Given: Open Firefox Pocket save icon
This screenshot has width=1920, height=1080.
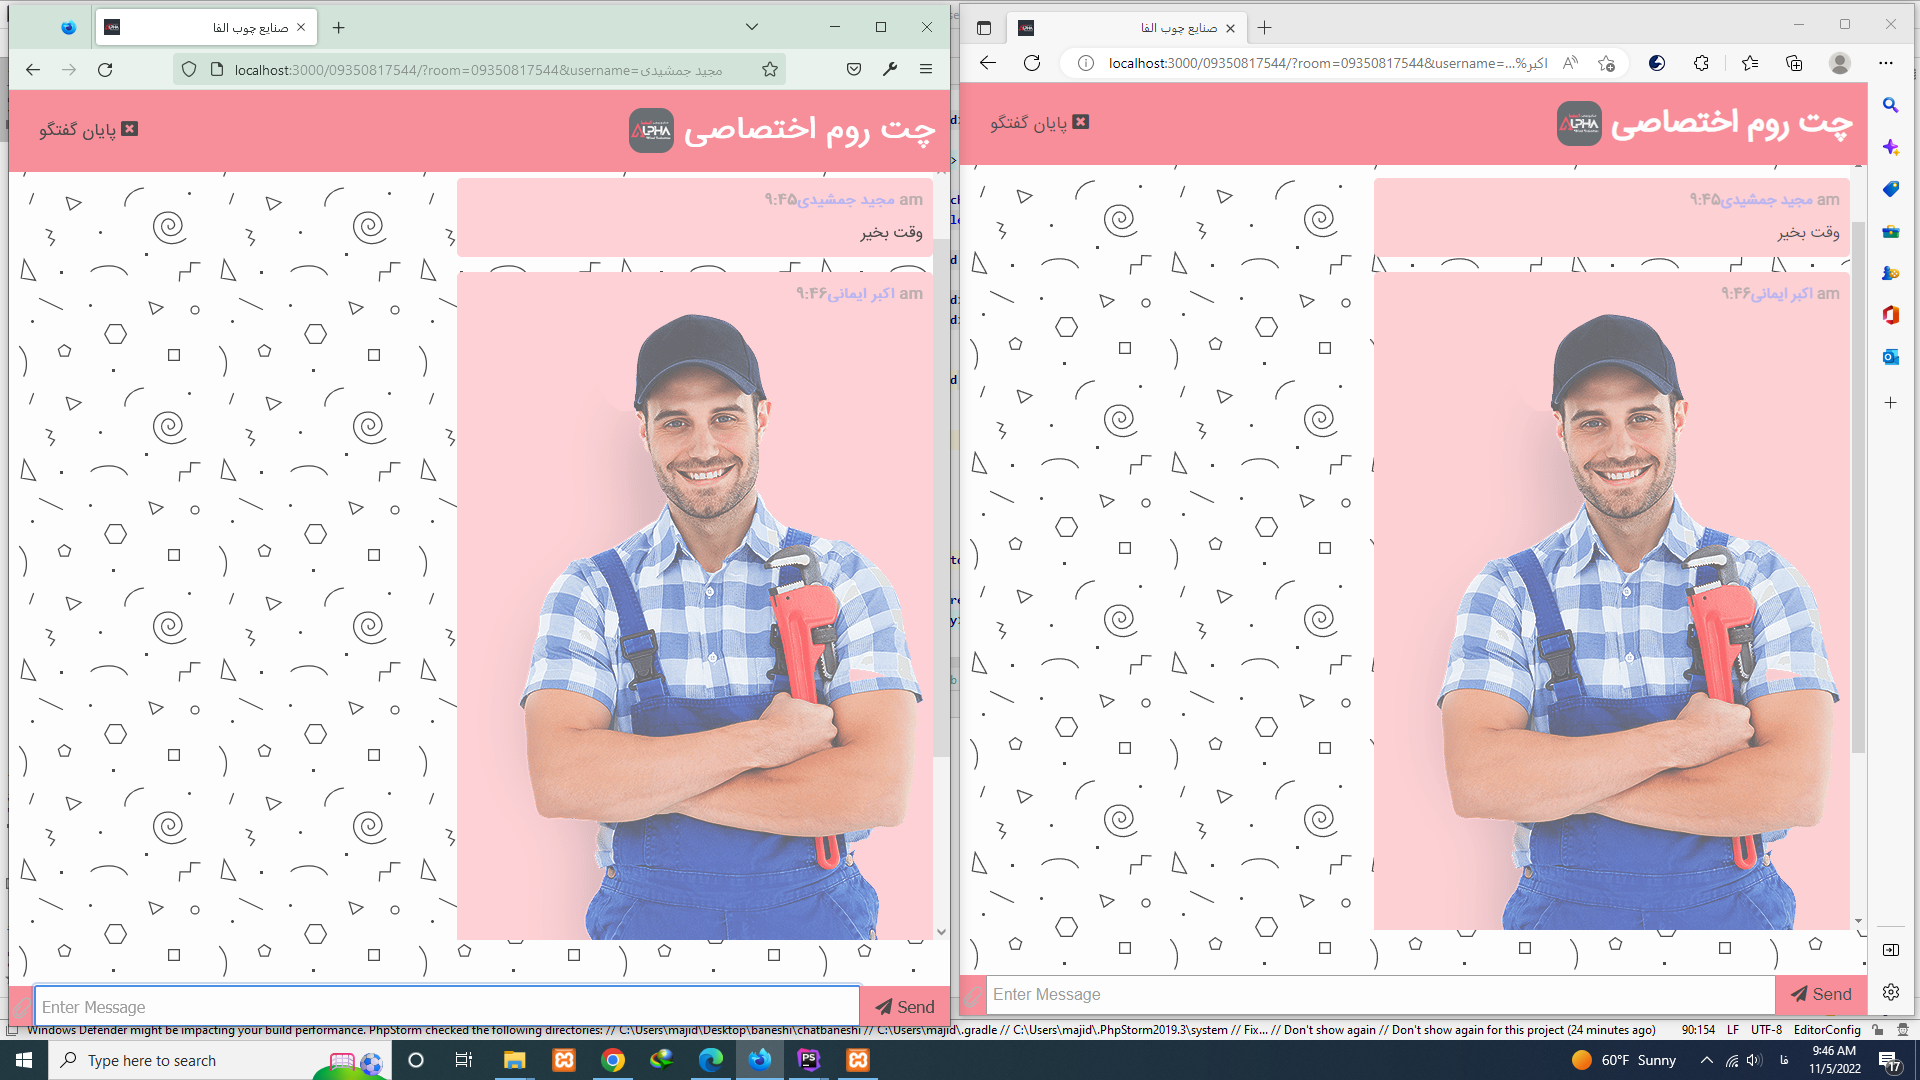Looking at the screenshot, I should tap(853, 69).
